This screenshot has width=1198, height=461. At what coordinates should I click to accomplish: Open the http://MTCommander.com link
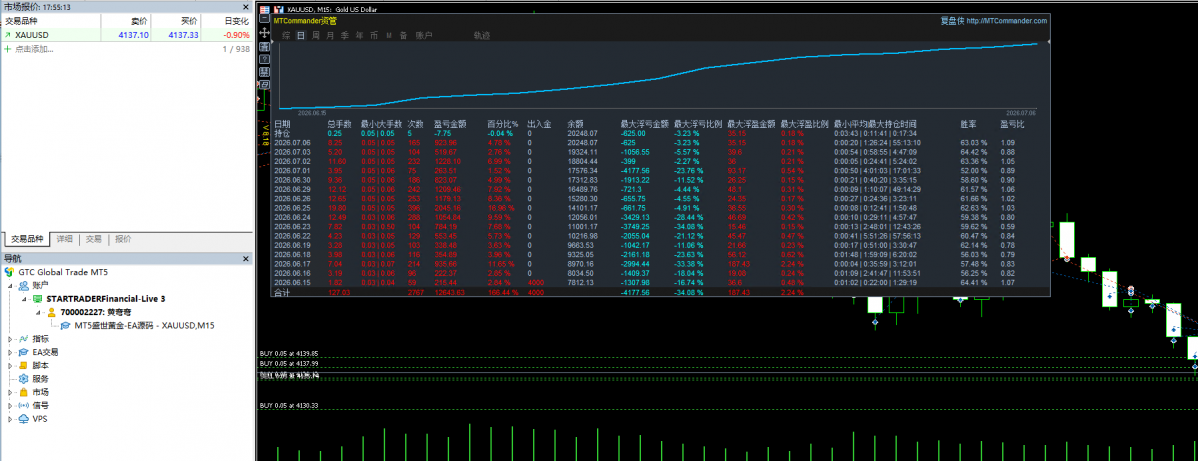(1006, 21)
